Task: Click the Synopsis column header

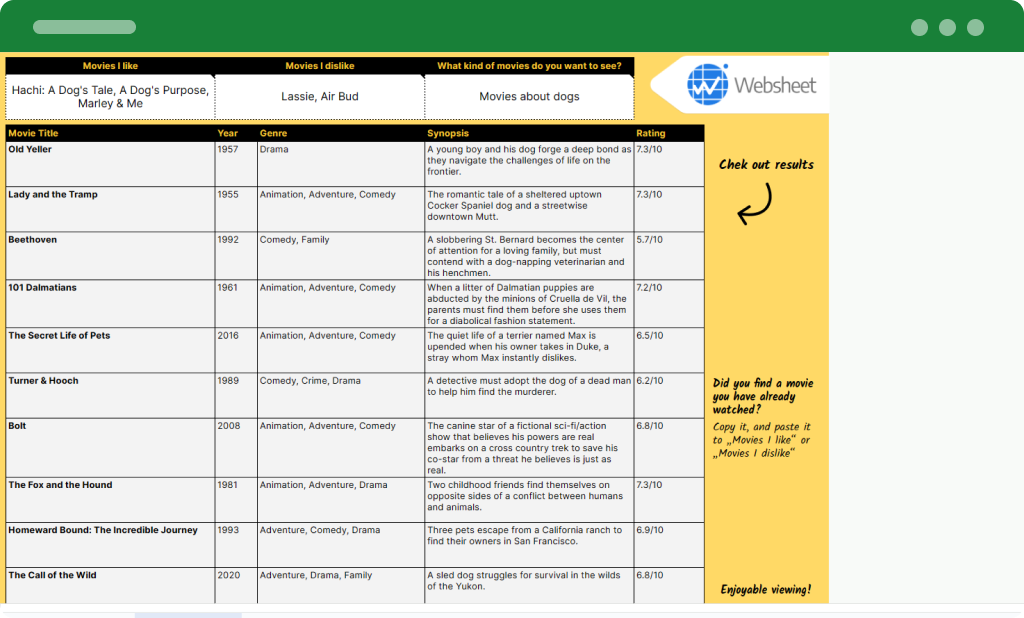Action: coord(529,133)
